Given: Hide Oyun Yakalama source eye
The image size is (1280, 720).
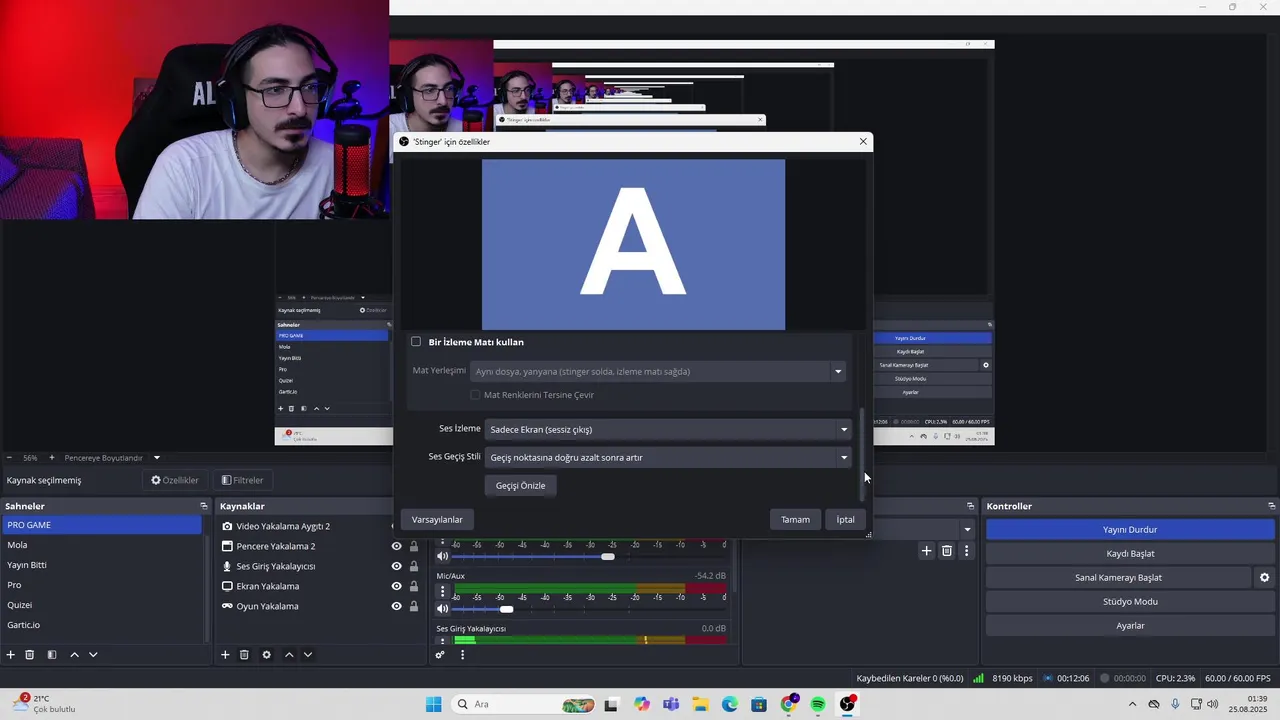Looking at the screenshot, I should click(x=396, y=606).
